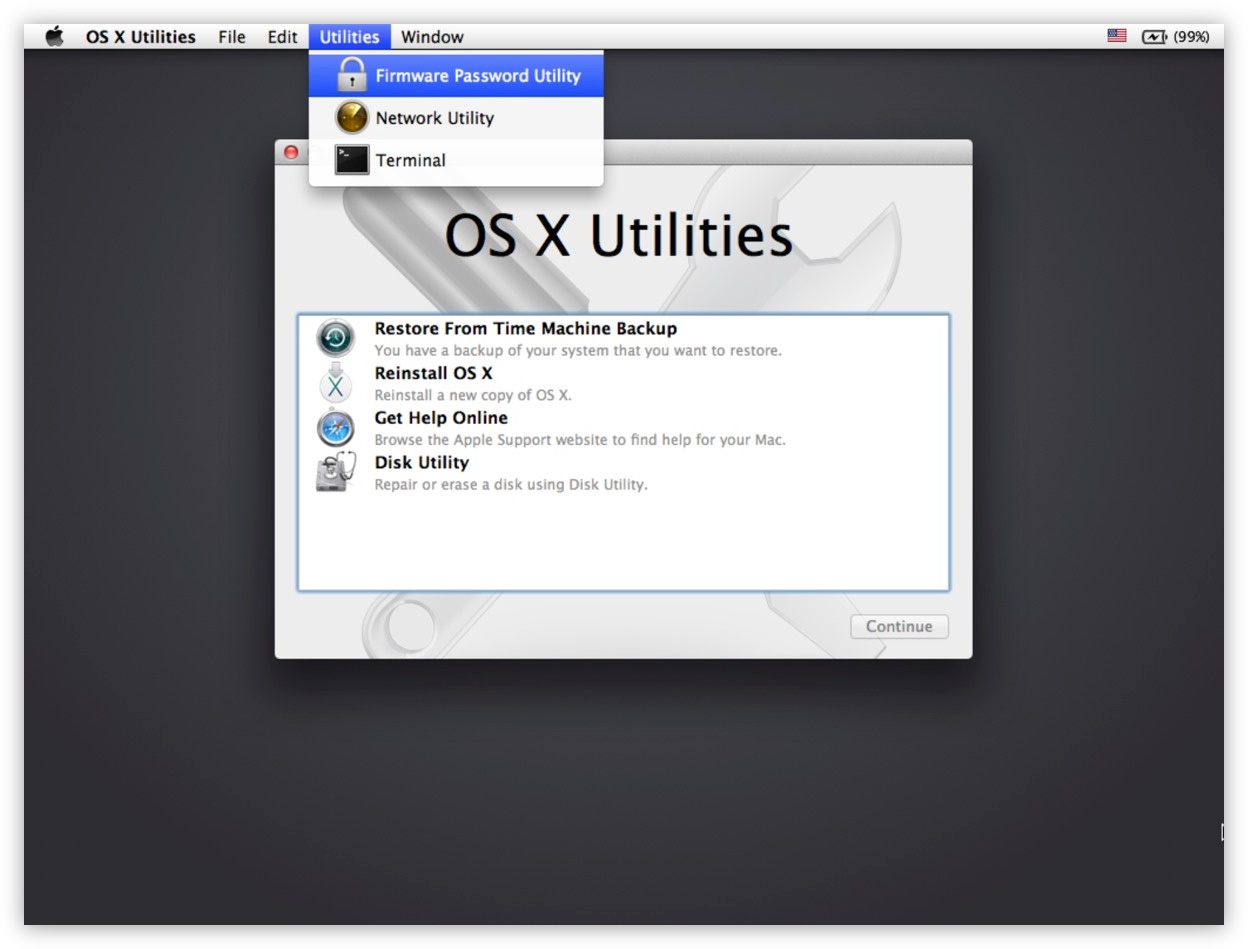Click 'You have a backup of your system' description
Viewport: 1248px width, 949px height.
pos(578,351)
